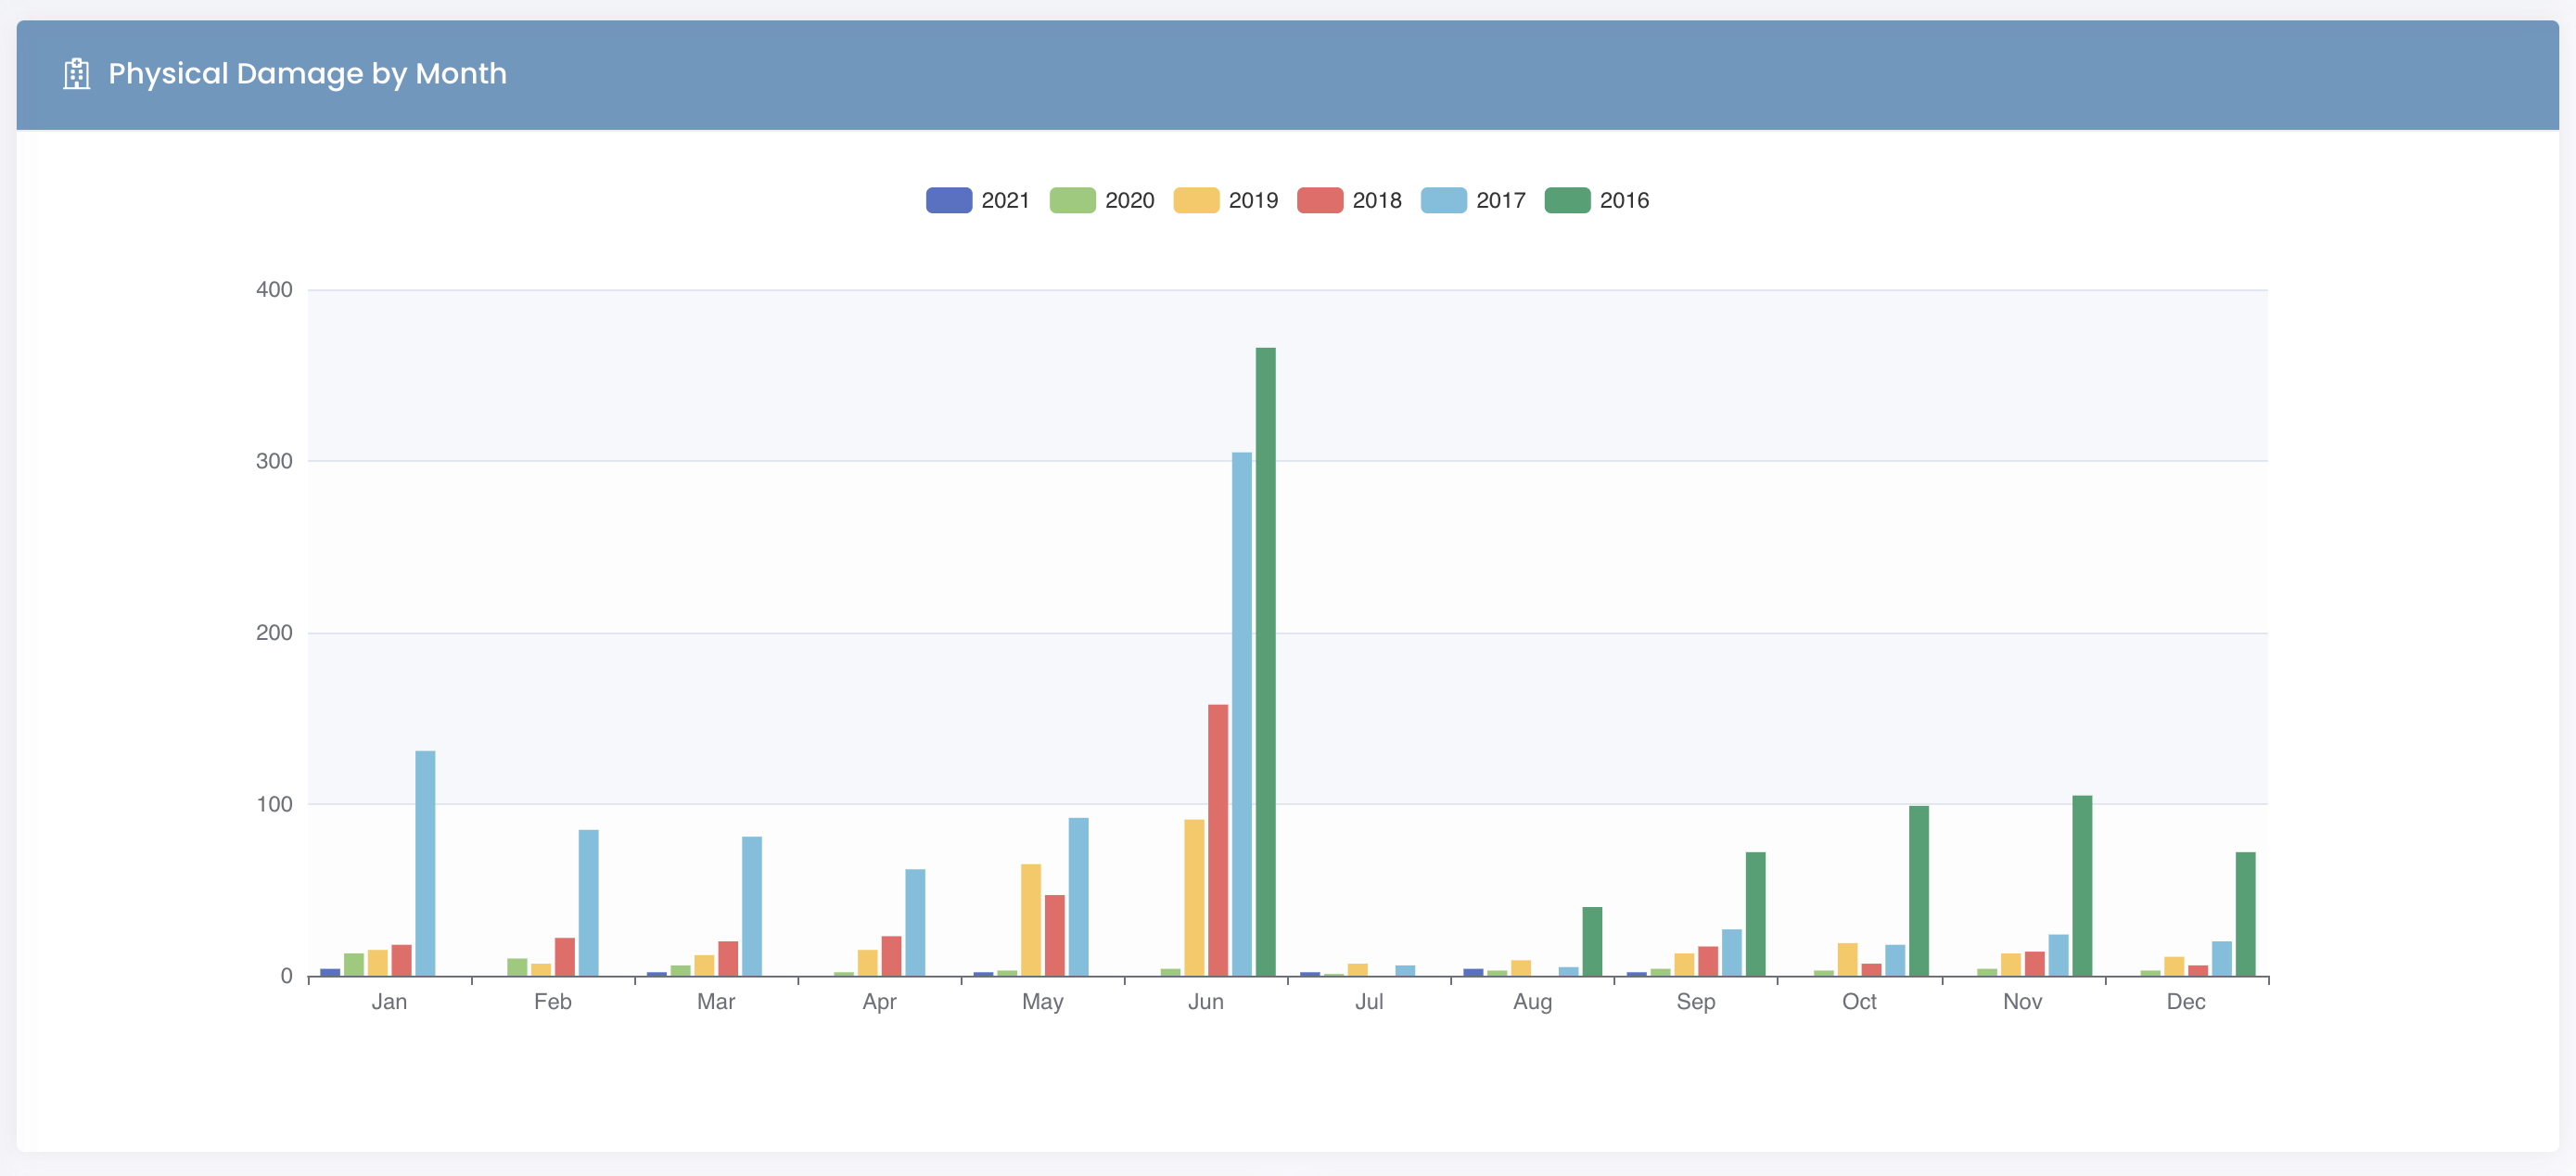Select the 2019 yellow bar in Jun
Viewport: 2576px width, 1176px height.
coord(1194,897)
